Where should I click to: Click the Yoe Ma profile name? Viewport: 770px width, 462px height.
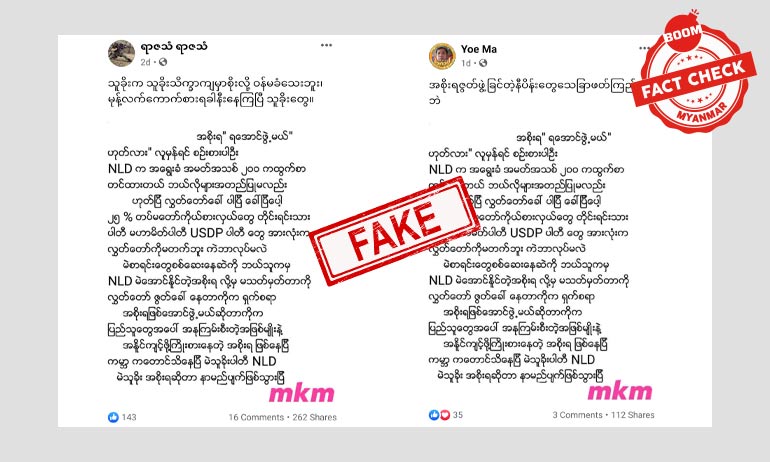[x=479, y=49]
